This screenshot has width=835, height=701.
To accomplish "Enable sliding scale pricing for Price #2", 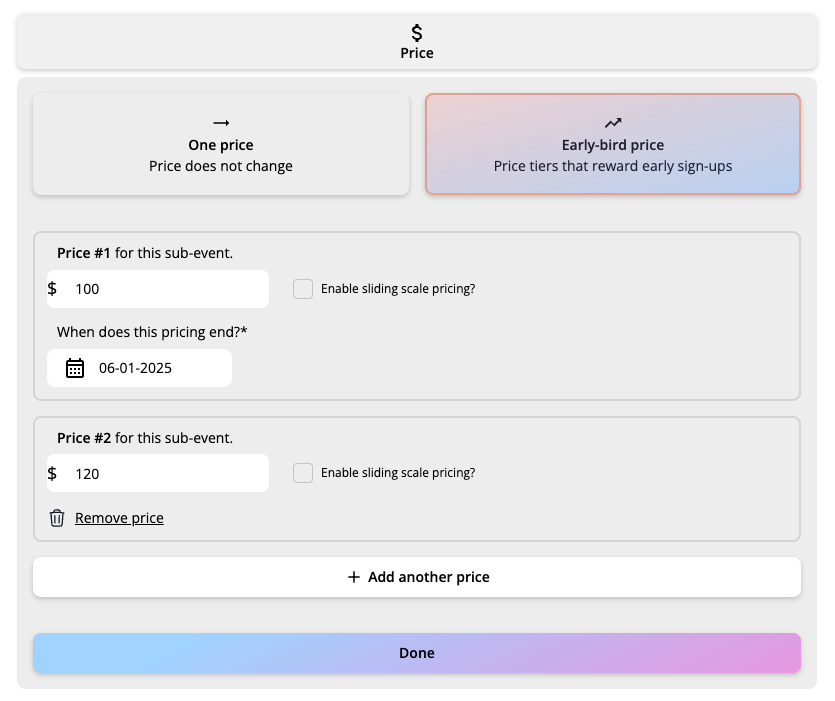I will coord(303,473).
